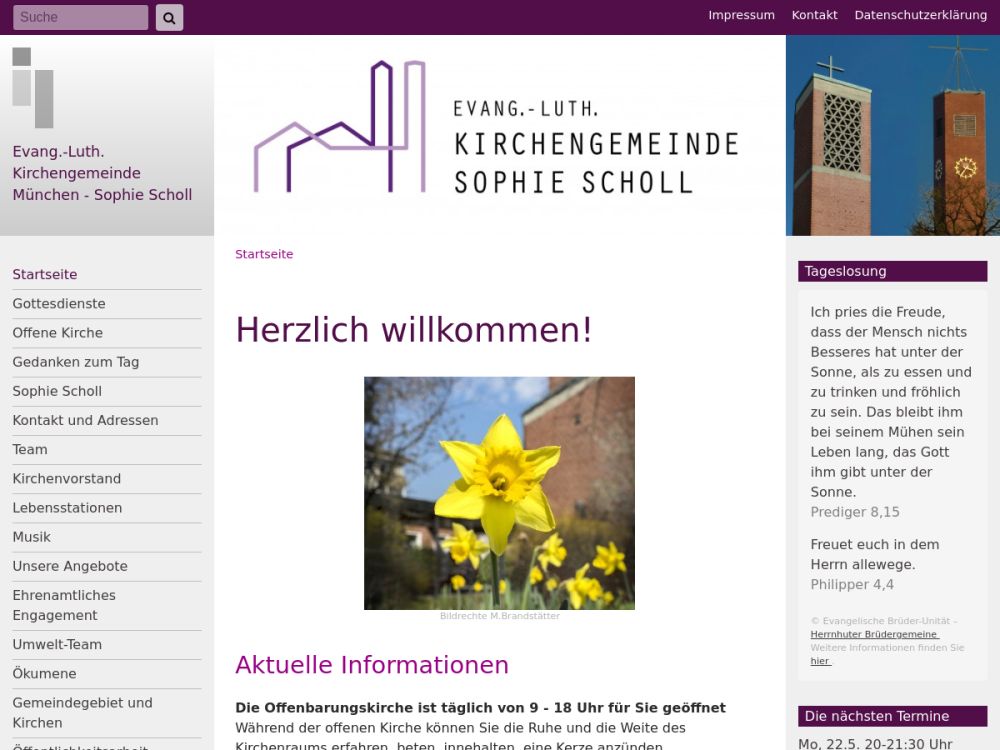Click the 'hier' link under Tageslosung
The image size is (1000, 750).
point(819,661)
